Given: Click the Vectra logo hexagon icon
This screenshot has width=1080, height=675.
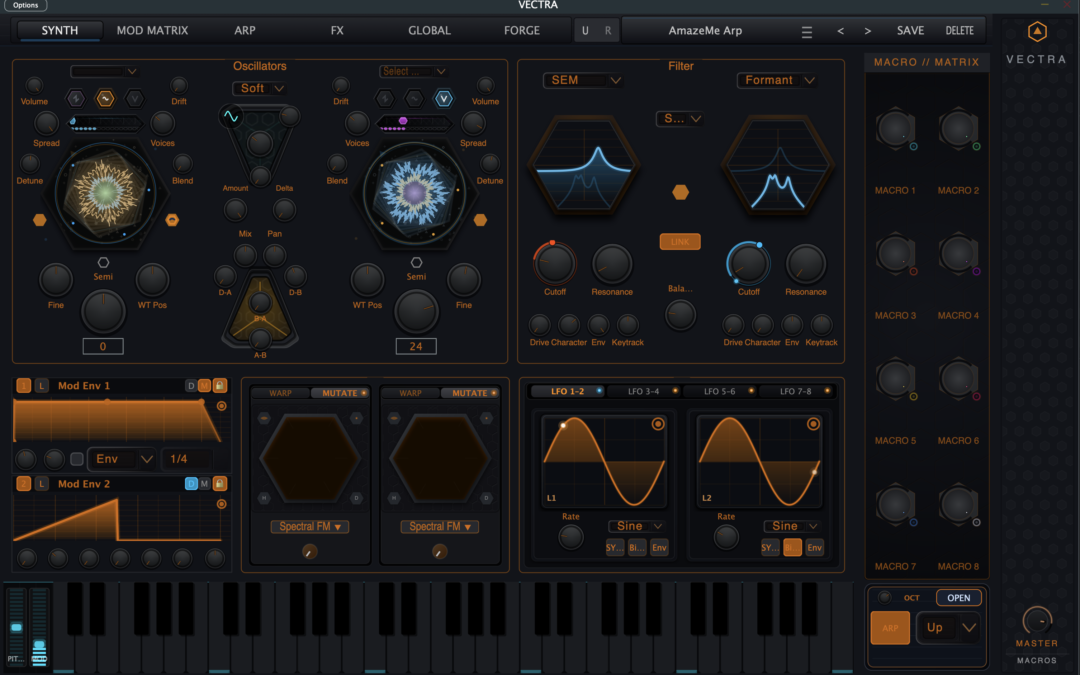Looking at the screenshot, I should (x=1037, y=32).
